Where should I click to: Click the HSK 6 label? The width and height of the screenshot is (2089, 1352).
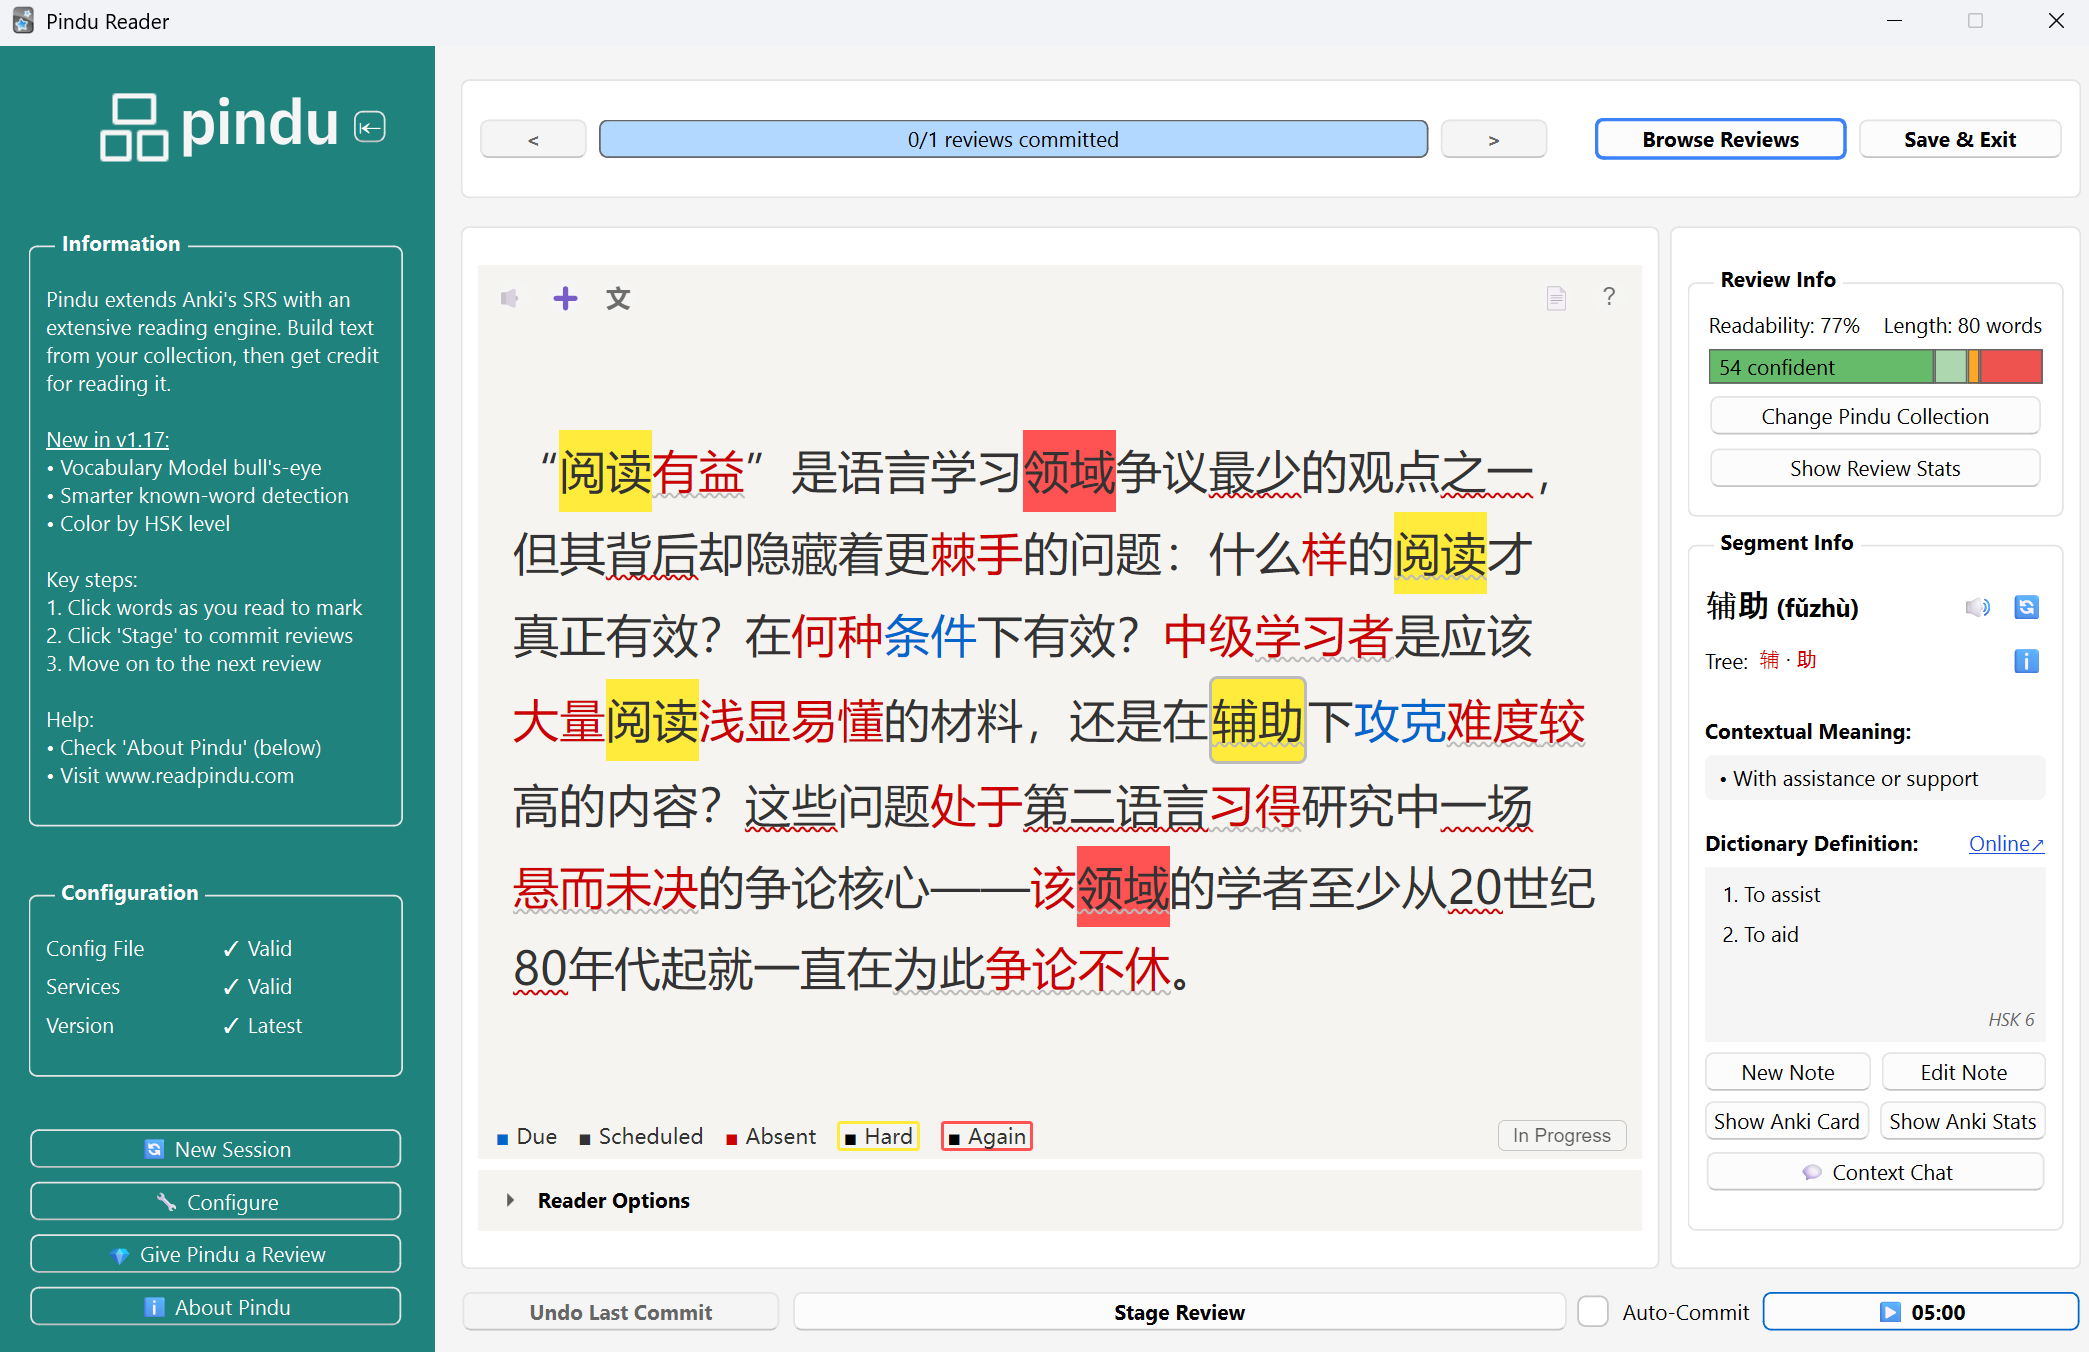(2011, 1020)
